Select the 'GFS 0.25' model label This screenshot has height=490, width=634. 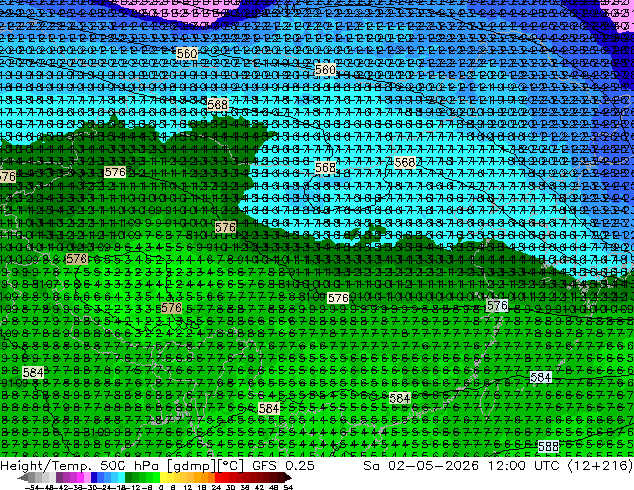(283, 466)
